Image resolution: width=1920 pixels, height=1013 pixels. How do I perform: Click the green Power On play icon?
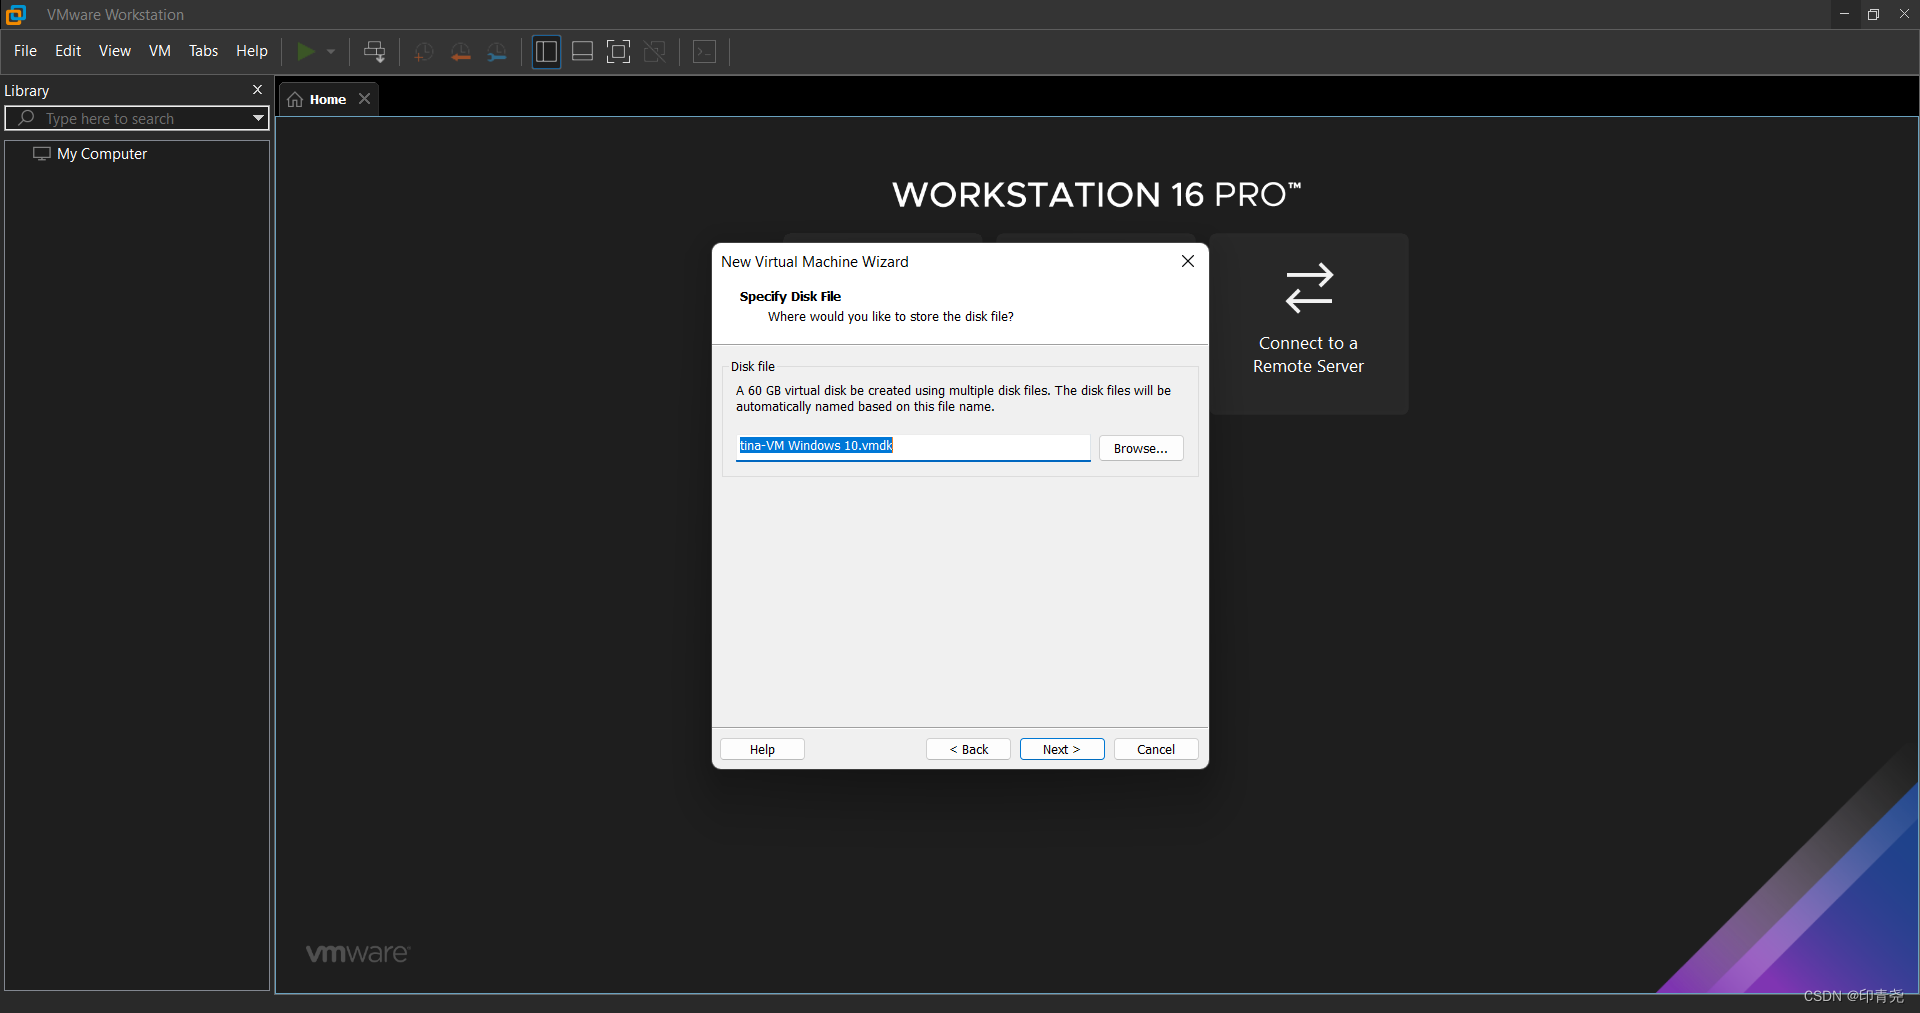[306, 51]
